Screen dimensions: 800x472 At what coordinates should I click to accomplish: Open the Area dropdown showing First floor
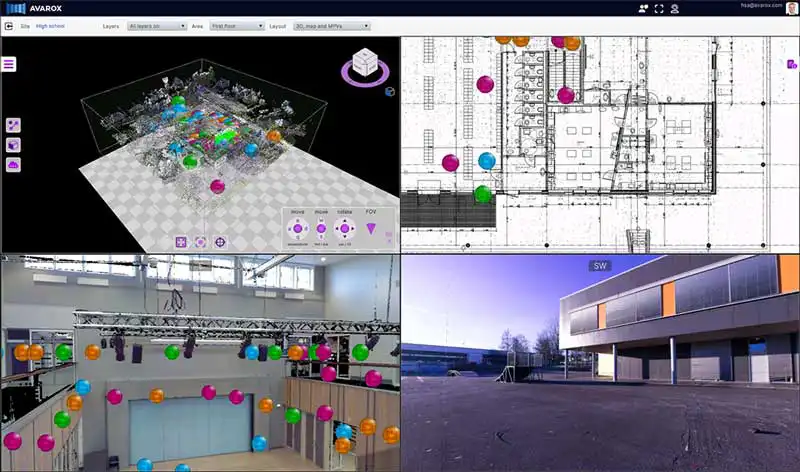(237, 26)
